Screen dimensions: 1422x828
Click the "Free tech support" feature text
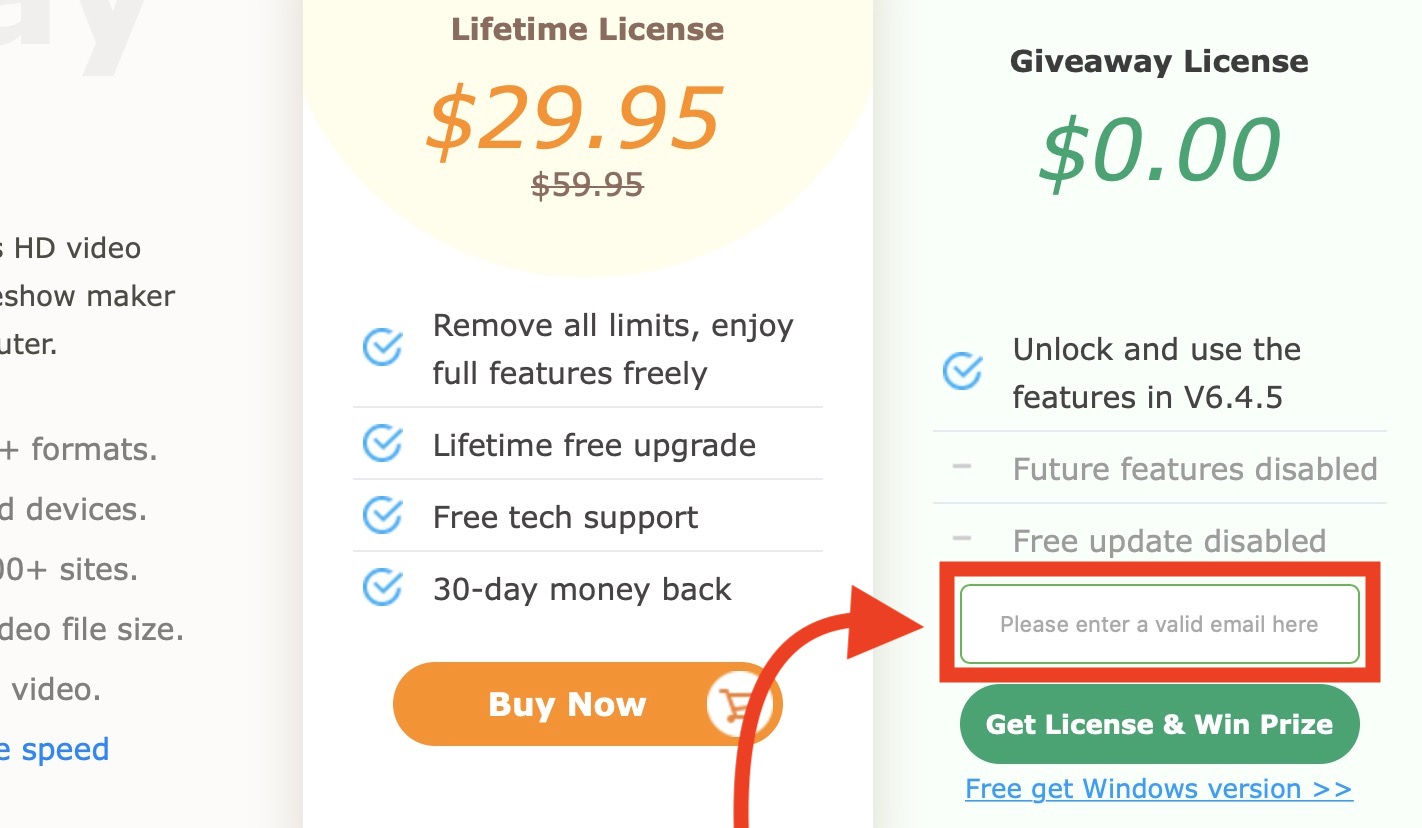[565, 517]
